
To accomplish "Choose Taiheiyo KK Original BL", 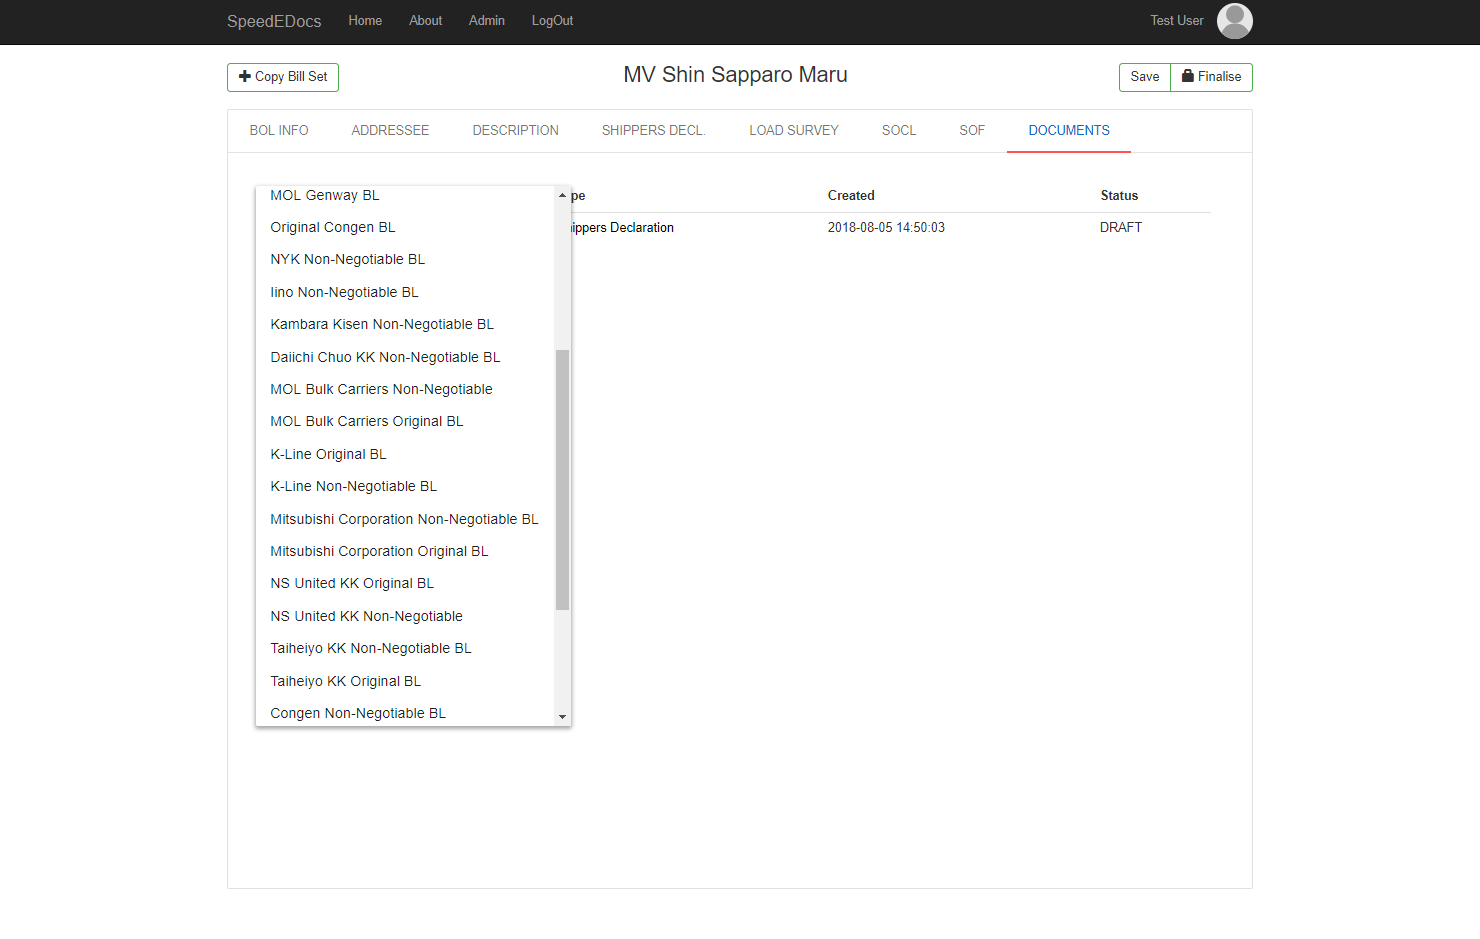I will pos(405,682).
